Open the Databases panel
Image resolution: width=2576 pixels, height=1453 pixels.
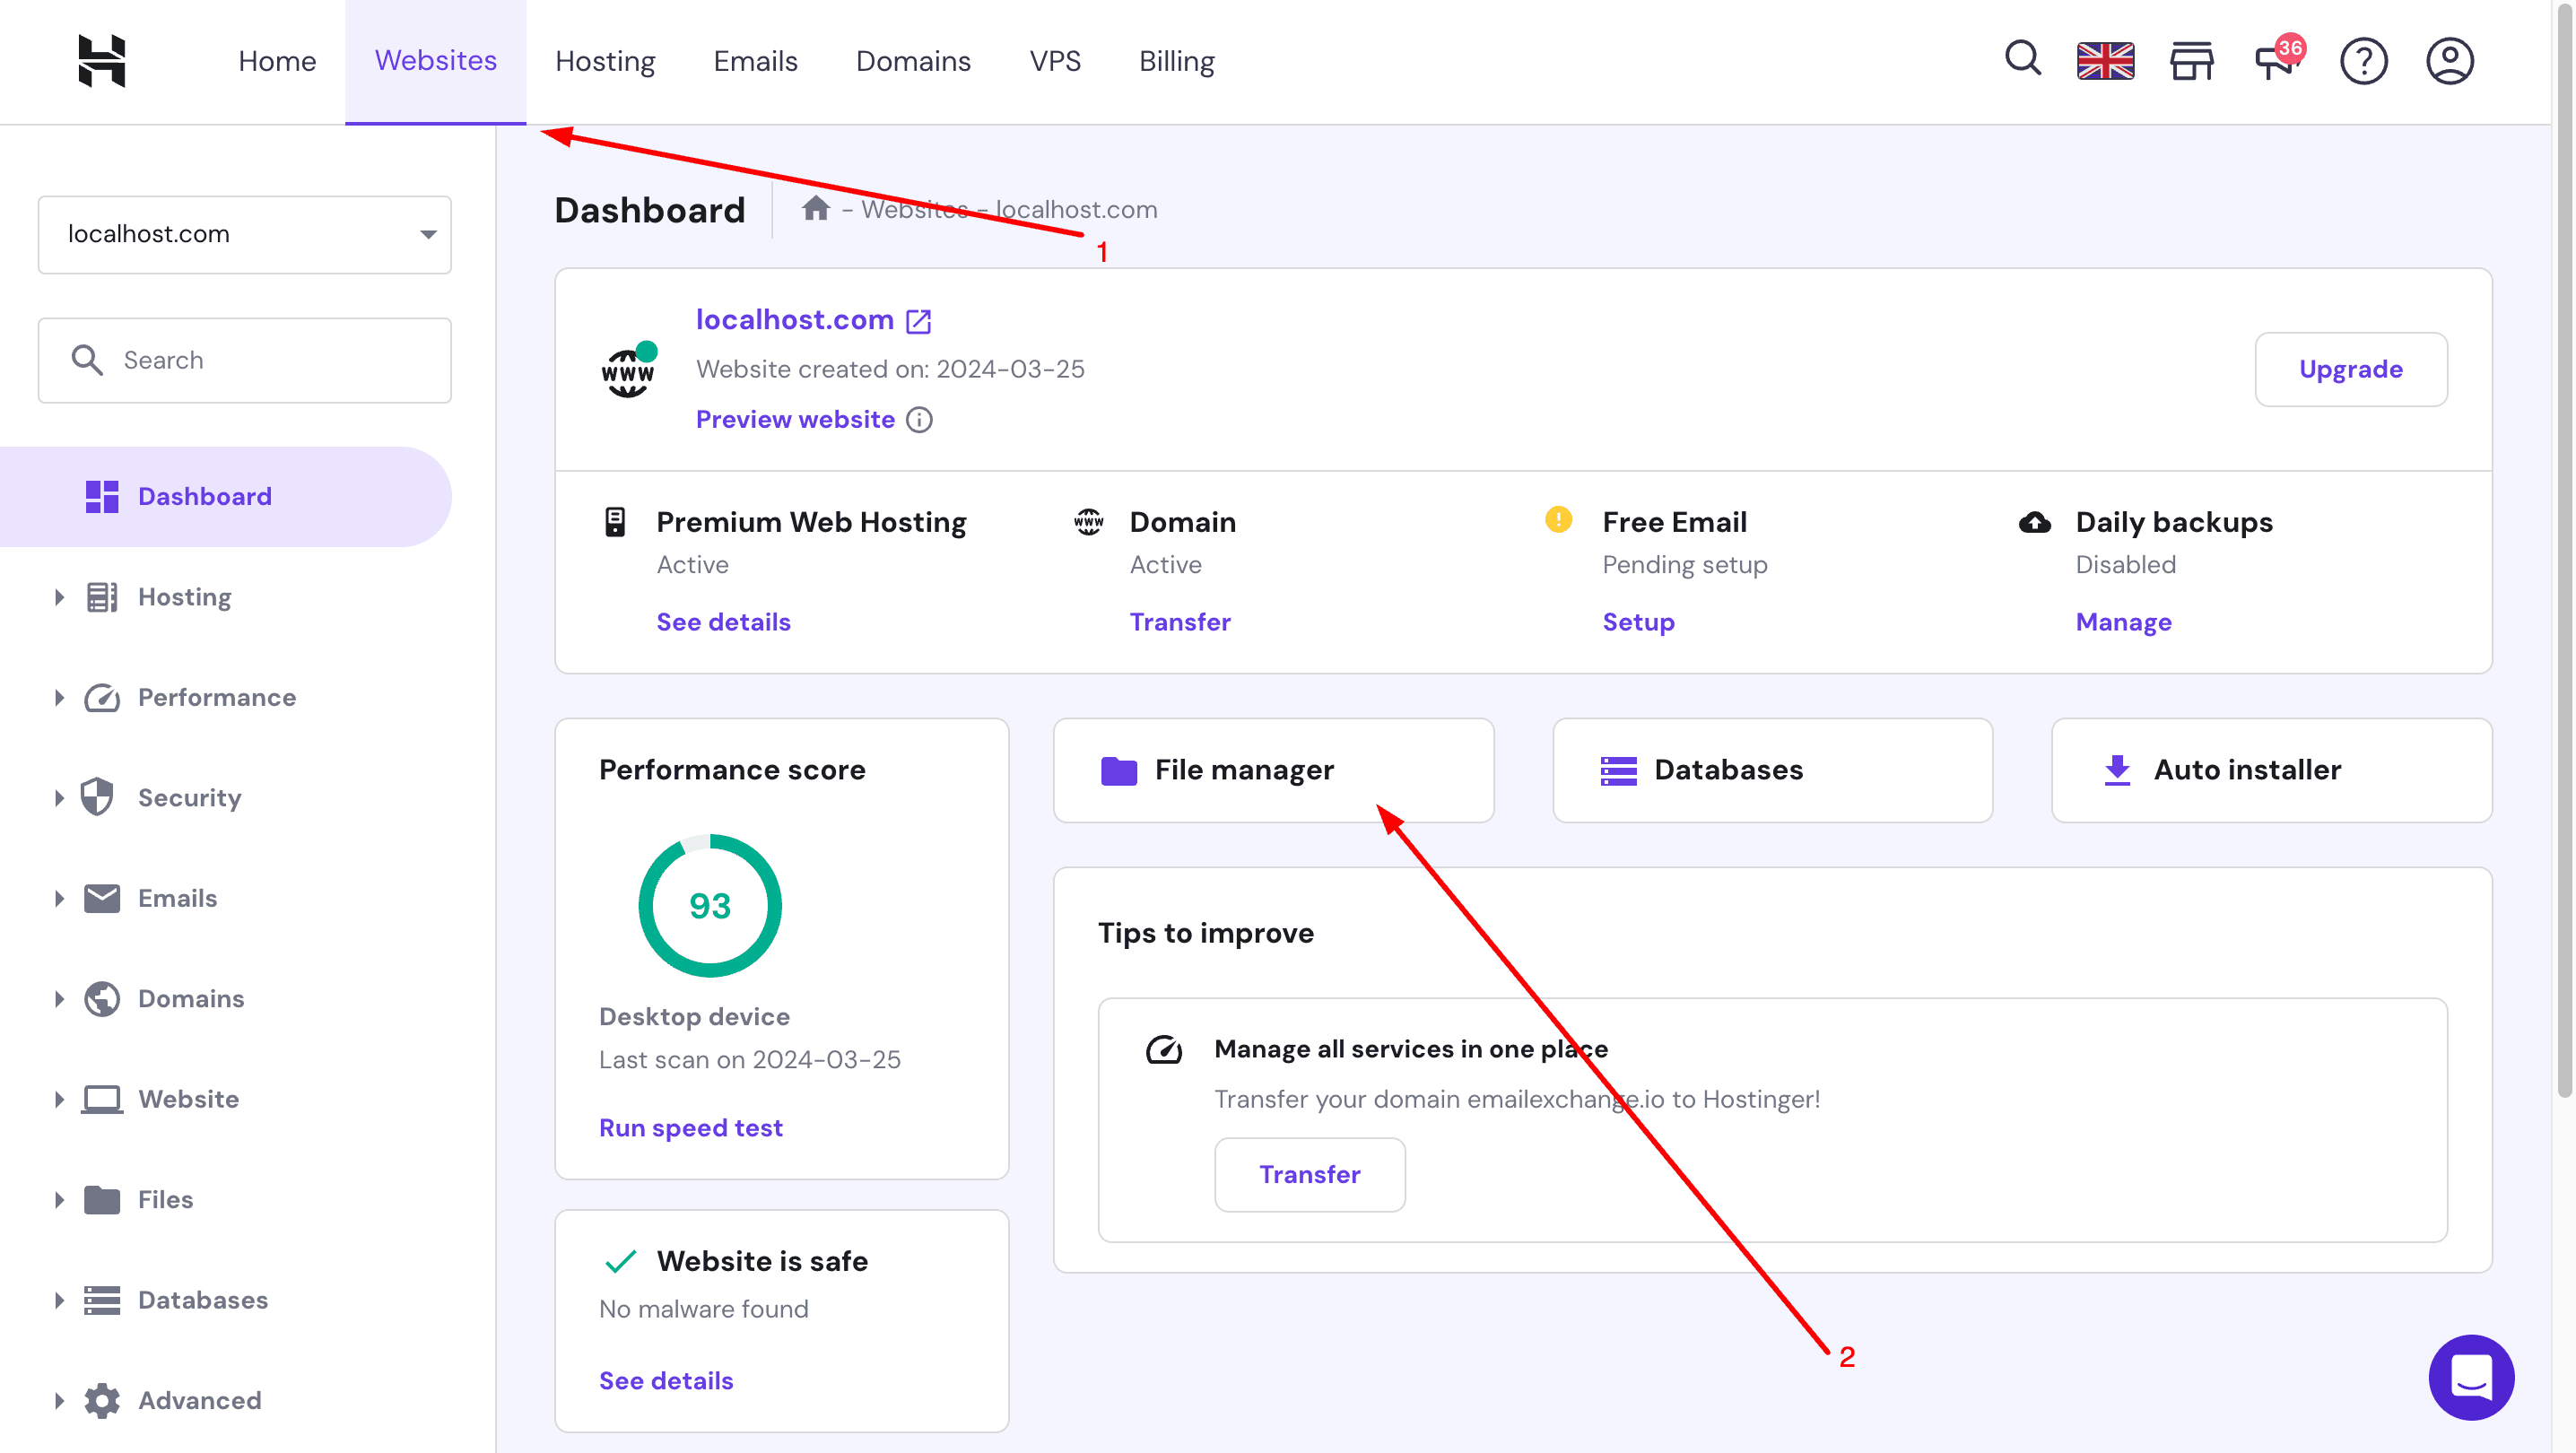point(1771,770)
